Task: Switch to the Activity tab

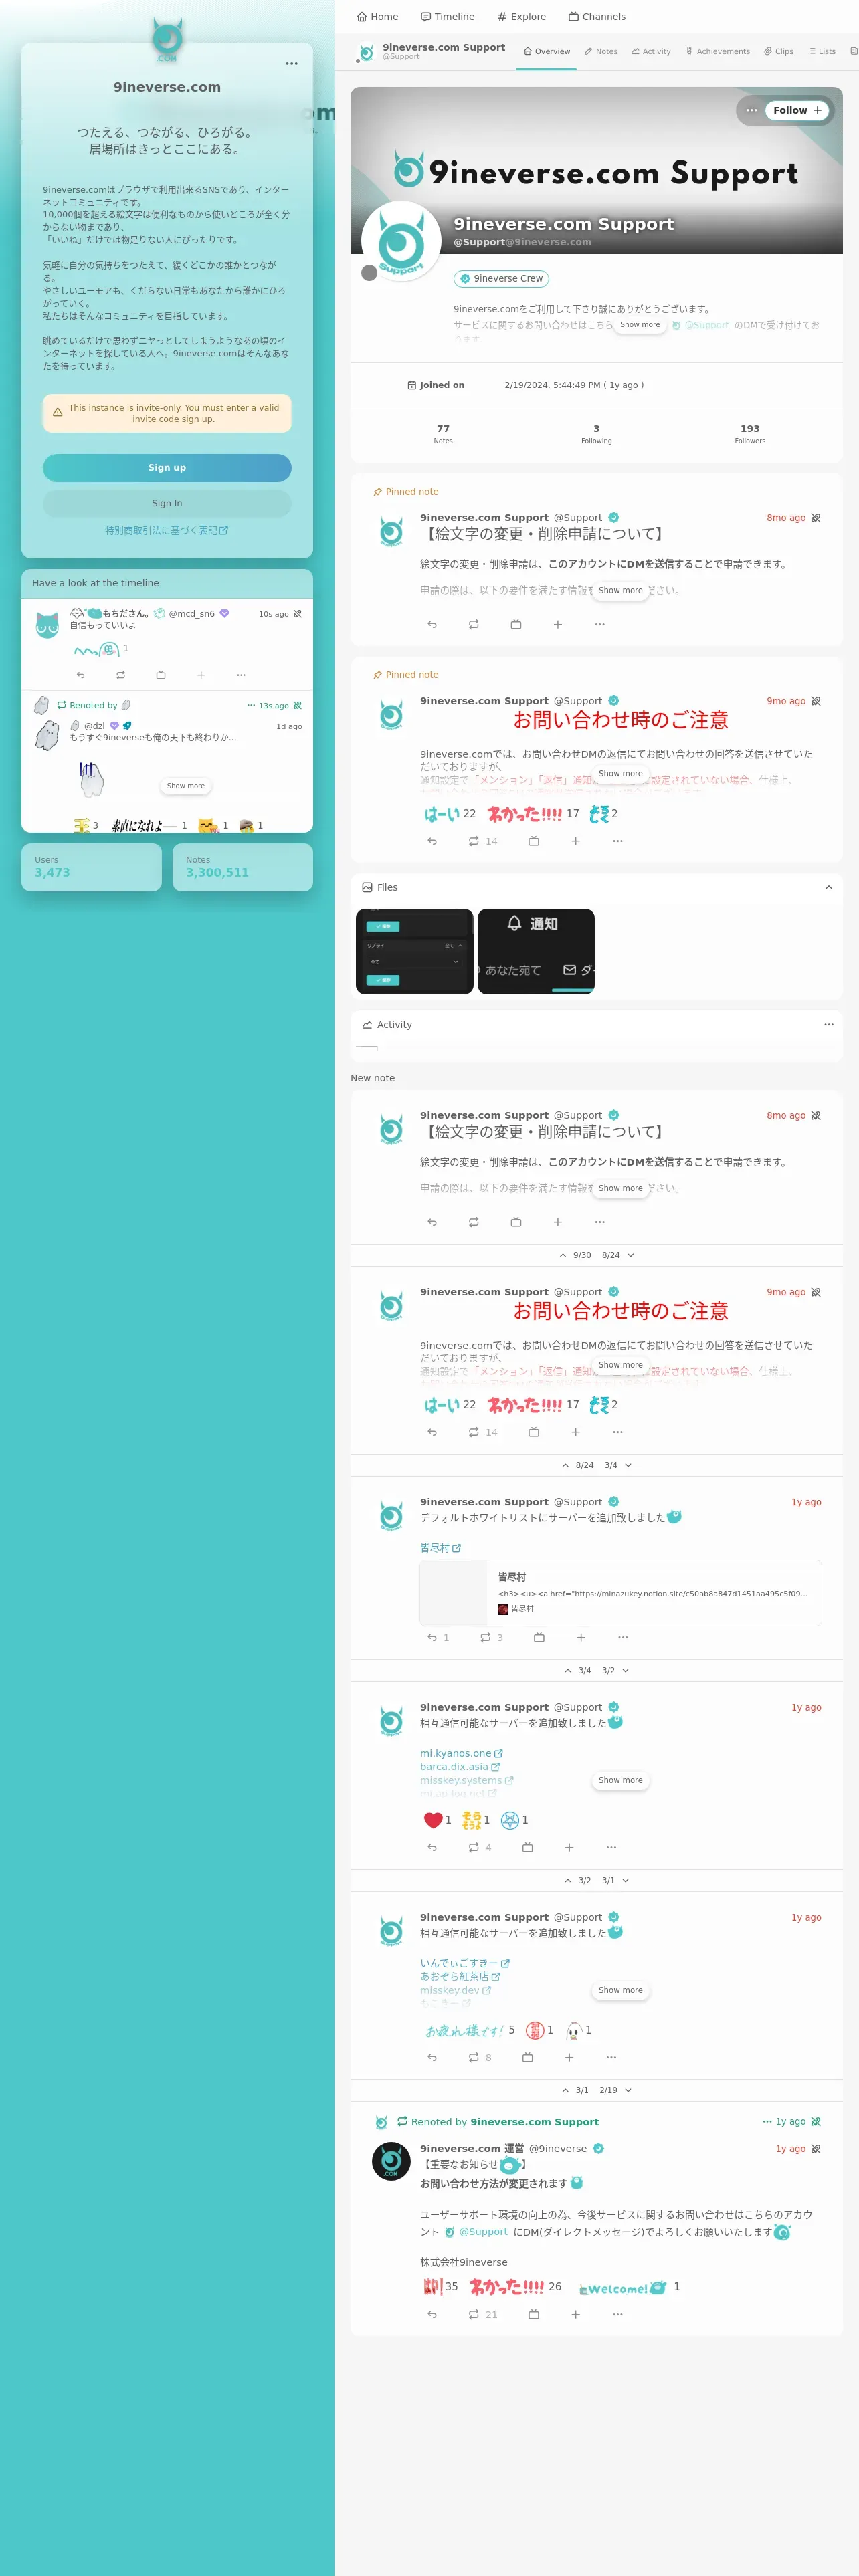Action: [x=651, y=52]
